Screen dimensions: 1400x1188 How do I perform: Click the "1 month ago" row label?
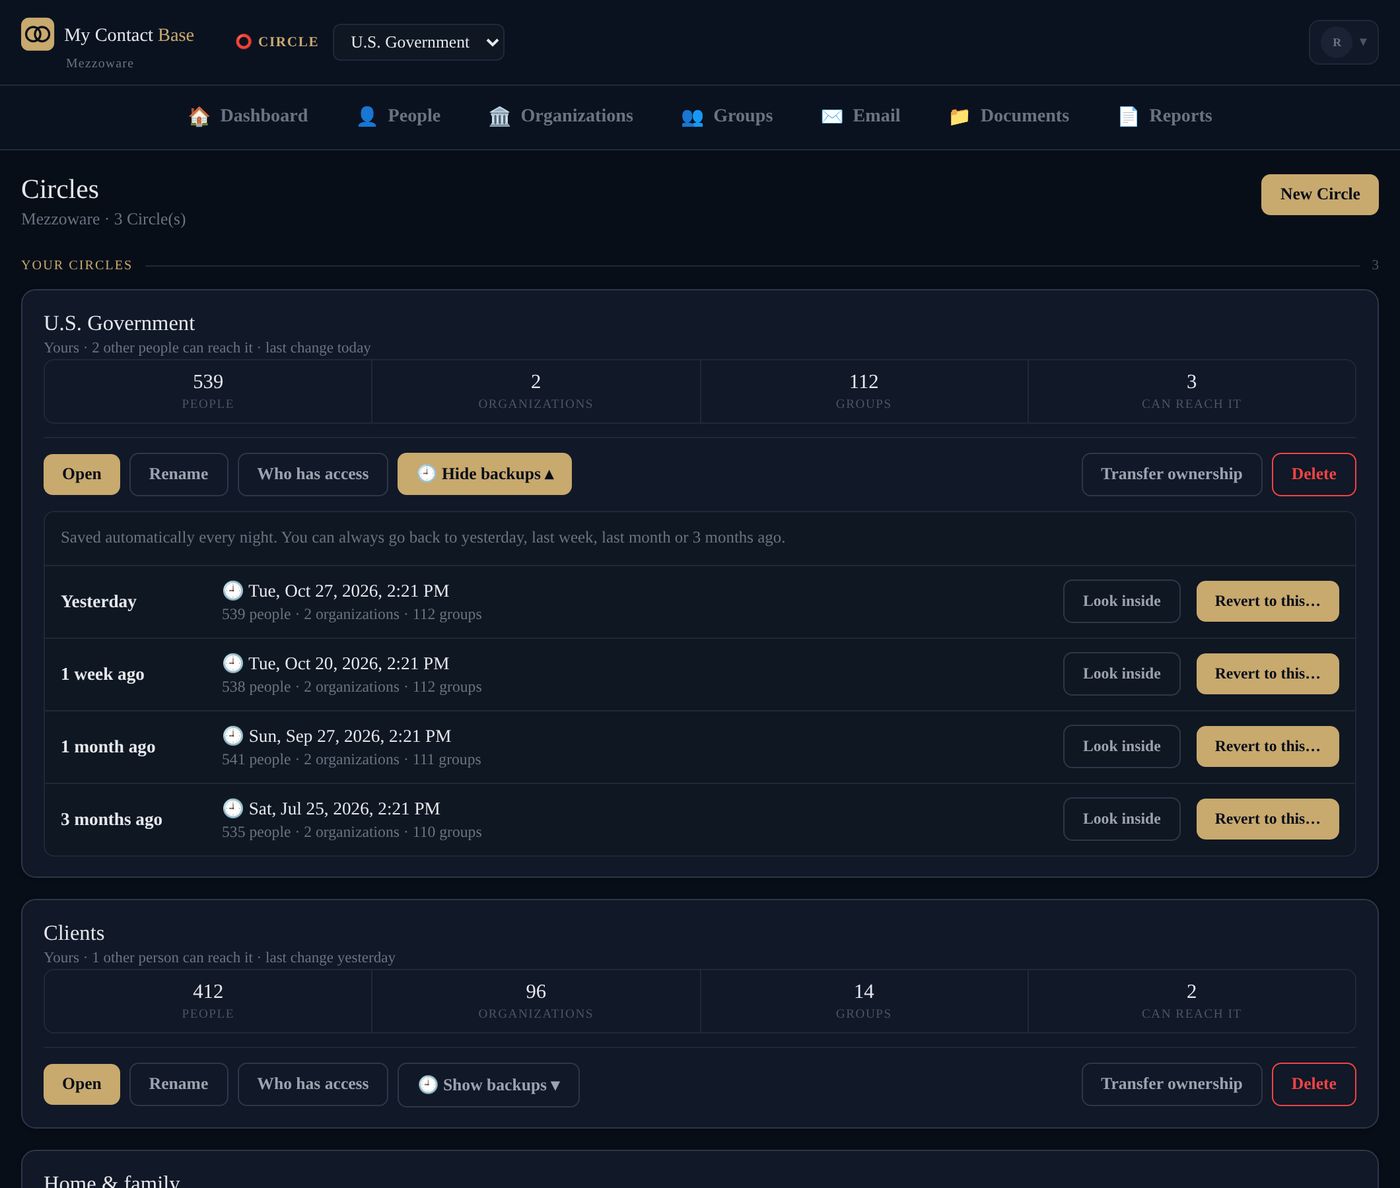pos(108,746)
